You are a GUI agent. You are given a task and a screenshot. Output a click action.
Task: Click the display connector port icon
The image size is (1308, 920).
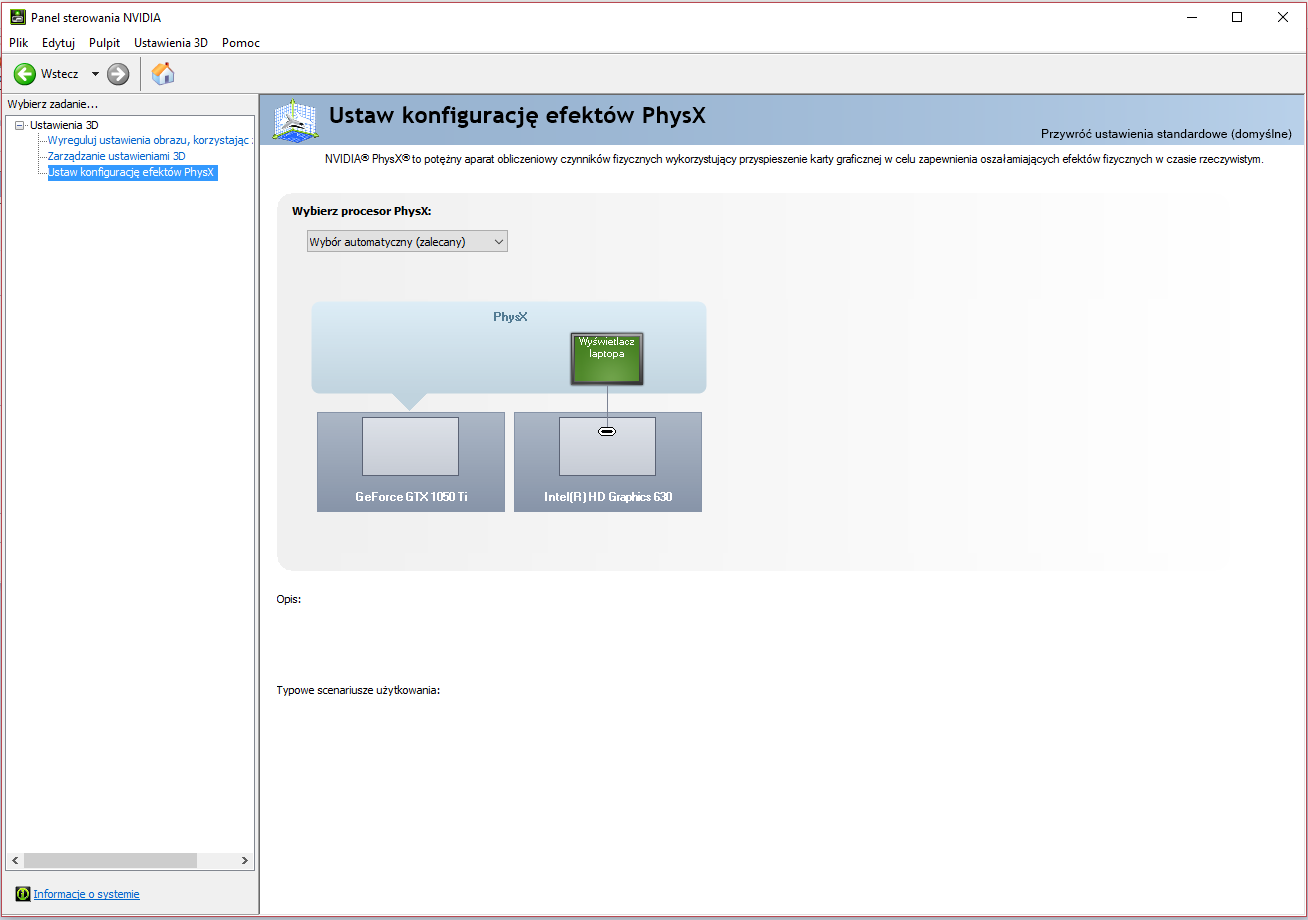click(607, 431)
